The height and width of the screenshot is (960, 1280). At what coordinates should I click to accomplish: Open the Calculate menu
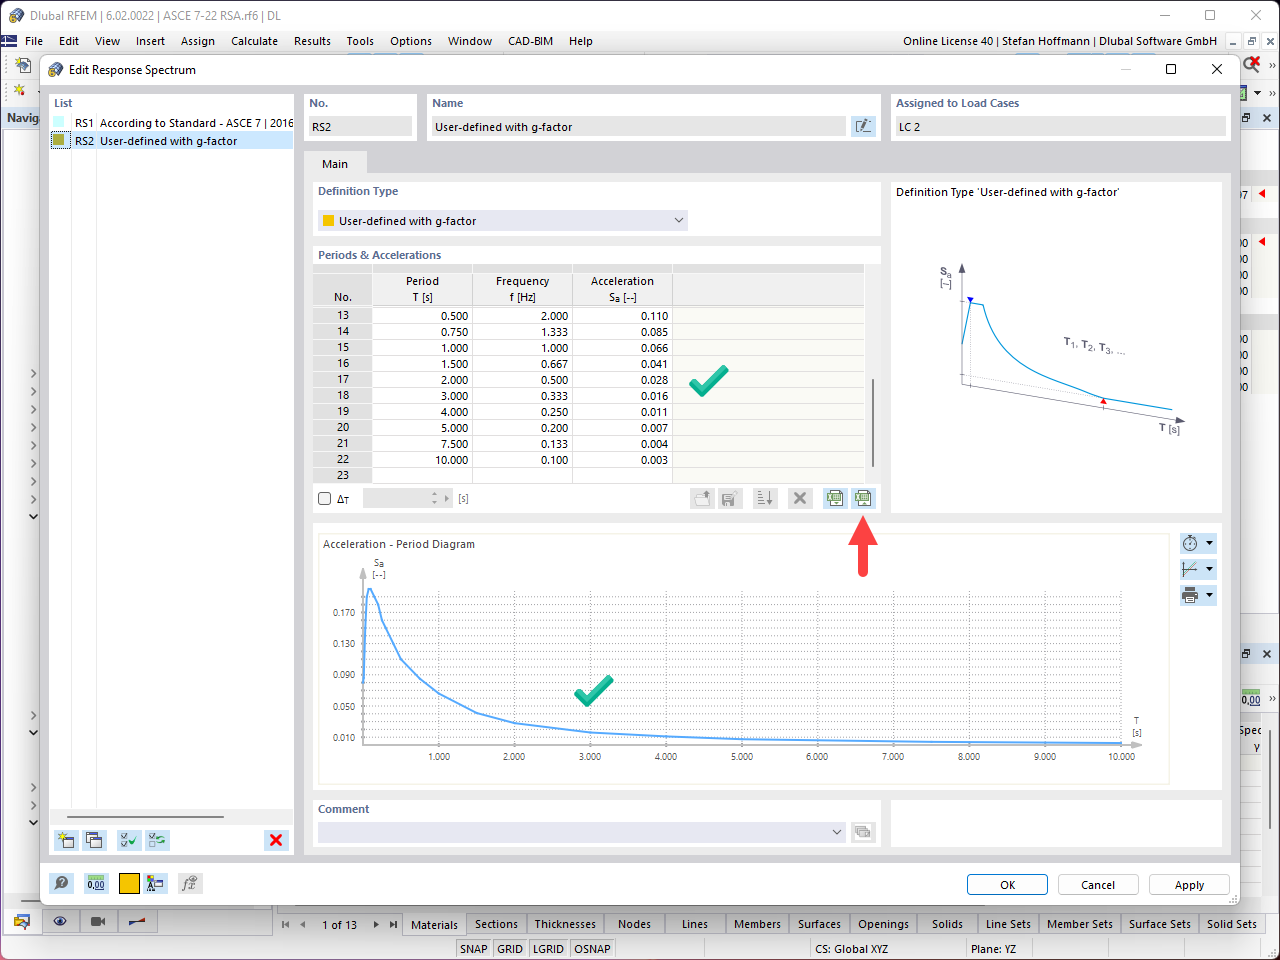pos(254,41)
